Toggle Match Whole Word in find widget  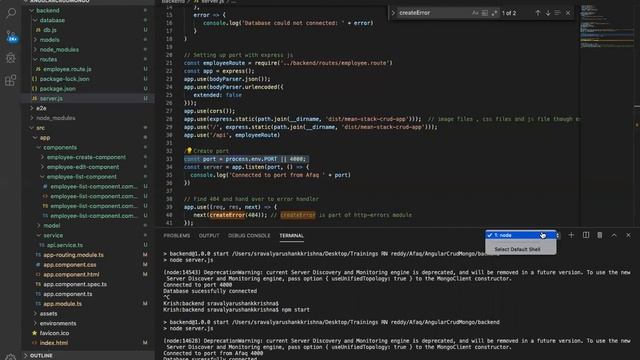click(484, 13)
